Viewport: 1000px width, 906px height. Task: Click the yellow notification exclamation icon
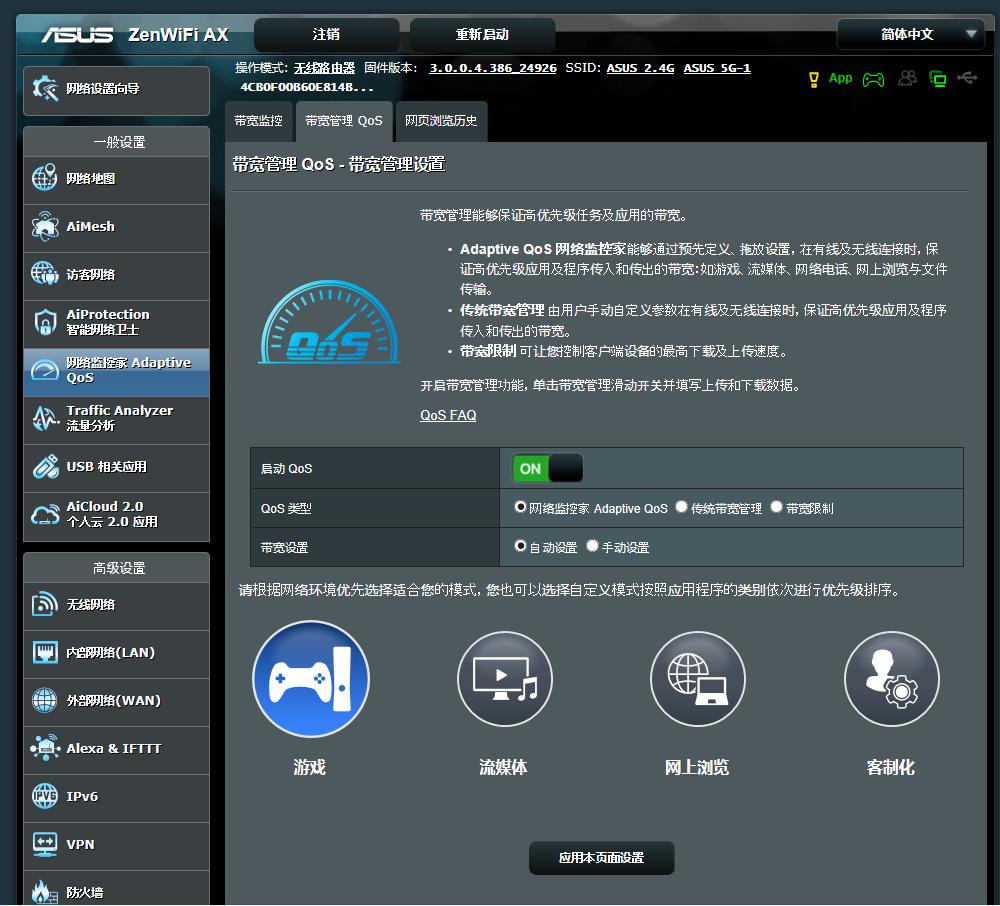click(x=814, y=79)
